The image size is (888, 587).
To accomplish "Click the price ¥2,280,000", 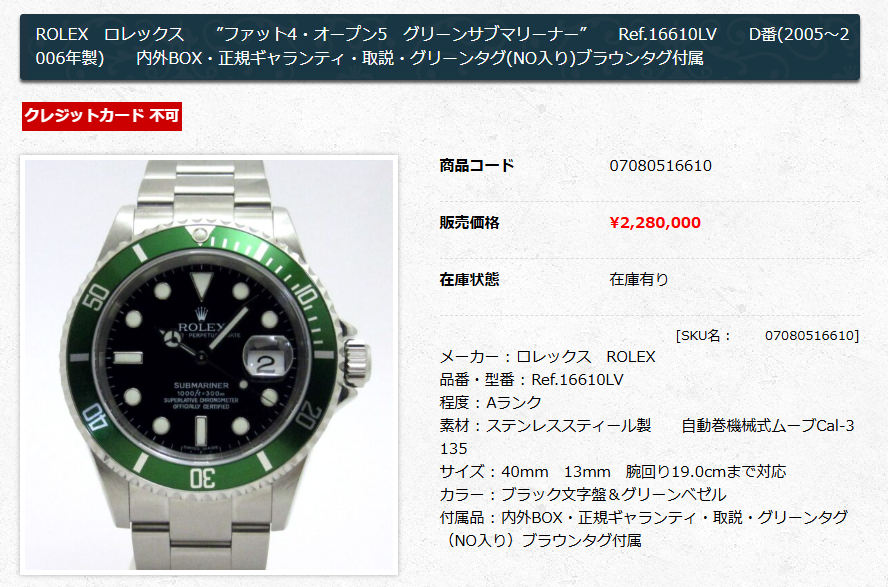I will click(x=655, y=222).
